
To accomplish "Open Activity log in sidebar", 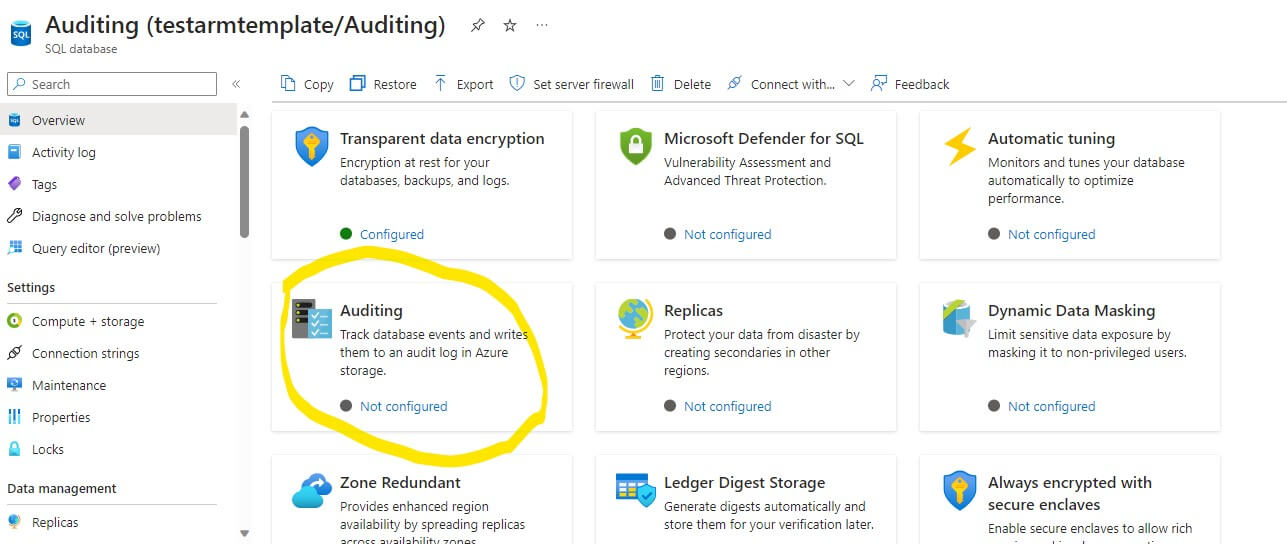I will 63,152.
